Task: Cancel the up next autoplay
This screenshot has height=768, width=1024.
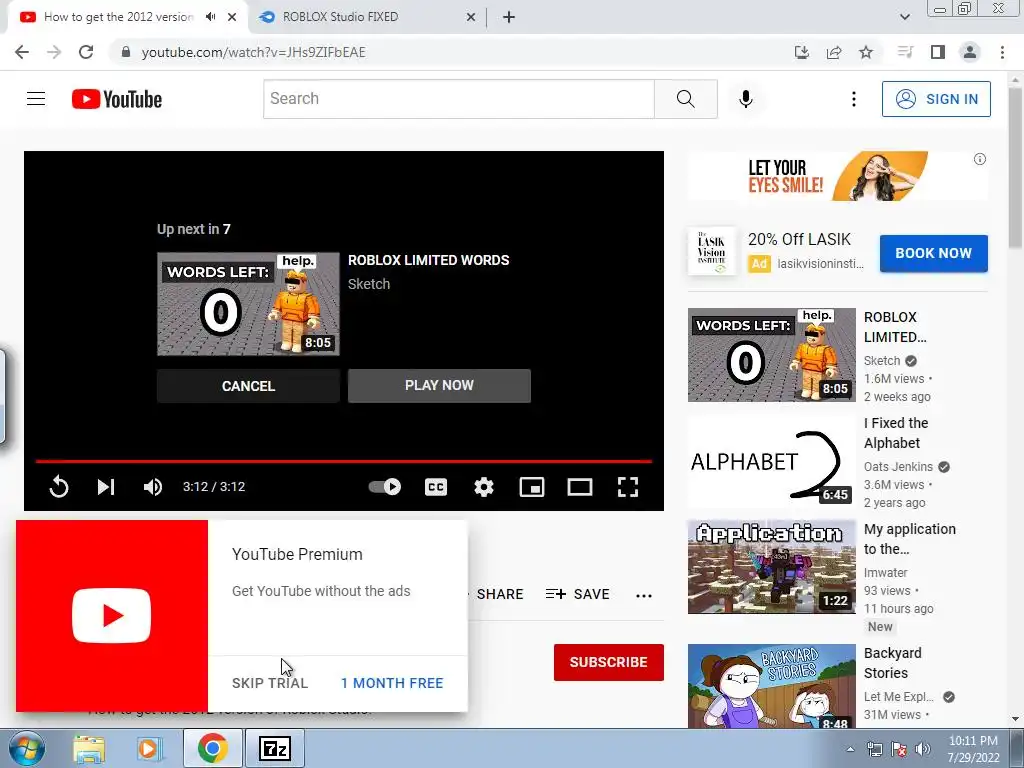Action: tap(248, 386)
